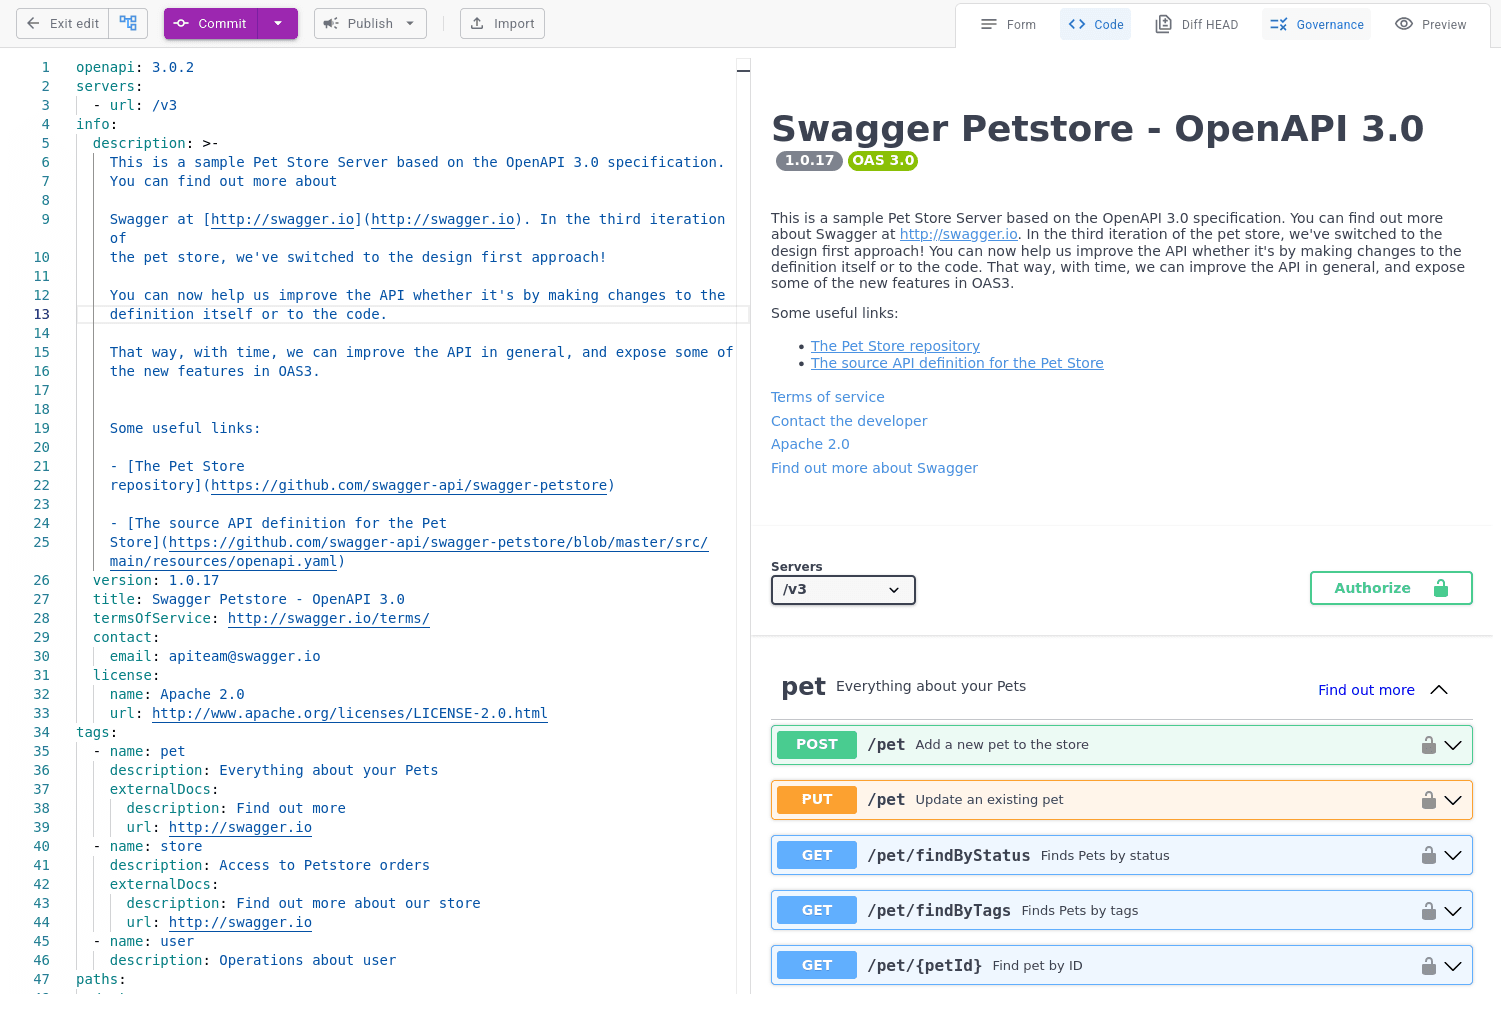The width and height of the screenshot is (1501, 1026).
Task: Click 'title: Swagger Petstore - OpenAPI 3.0' line
Action: 249,599
